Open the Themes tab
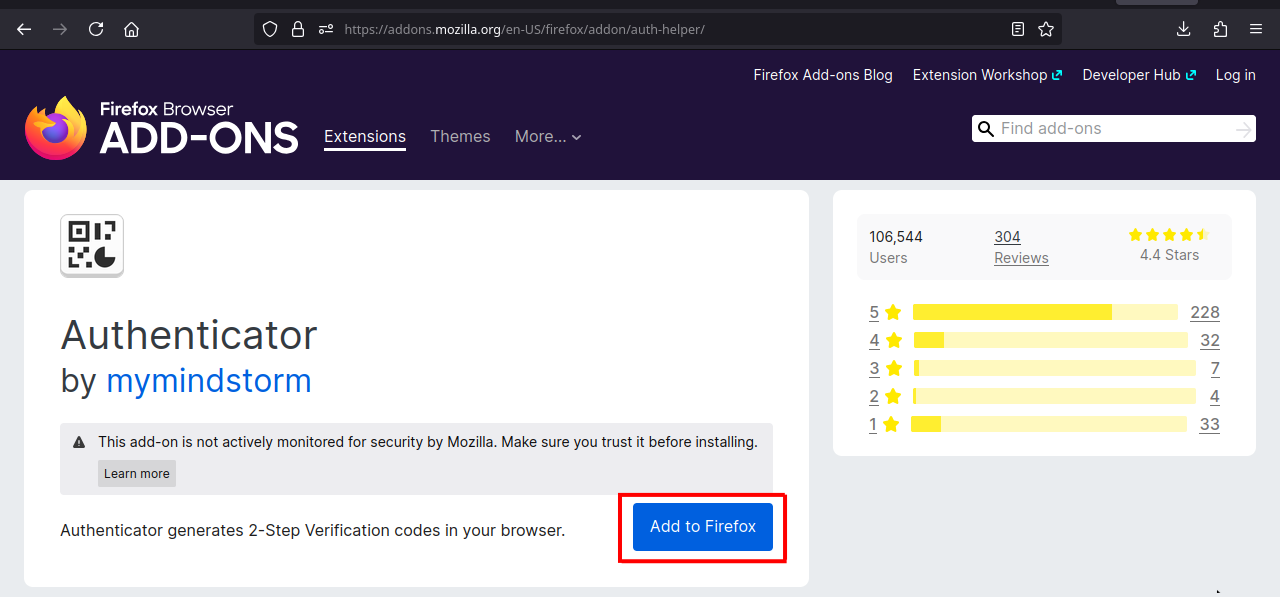Screen dimensions: 1280x597 tap(460, 136)
